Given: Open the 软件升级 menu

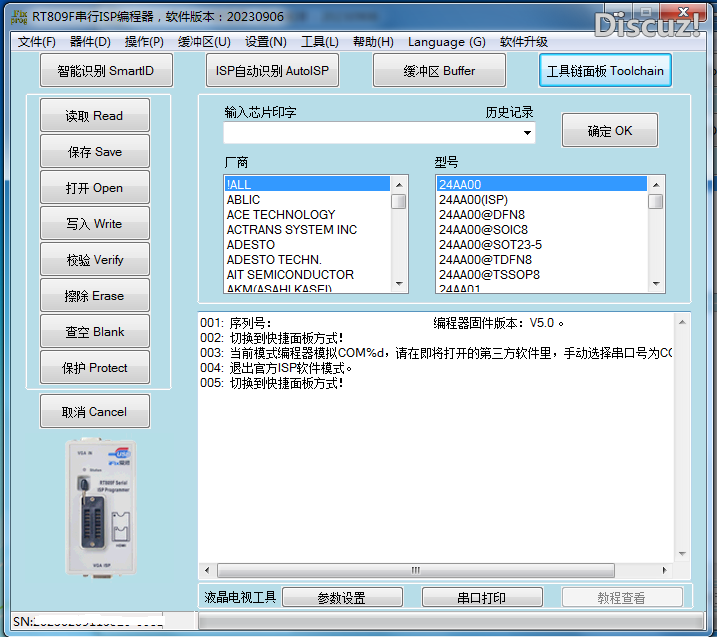Looking at the screenshot, I should click(524, 42).
